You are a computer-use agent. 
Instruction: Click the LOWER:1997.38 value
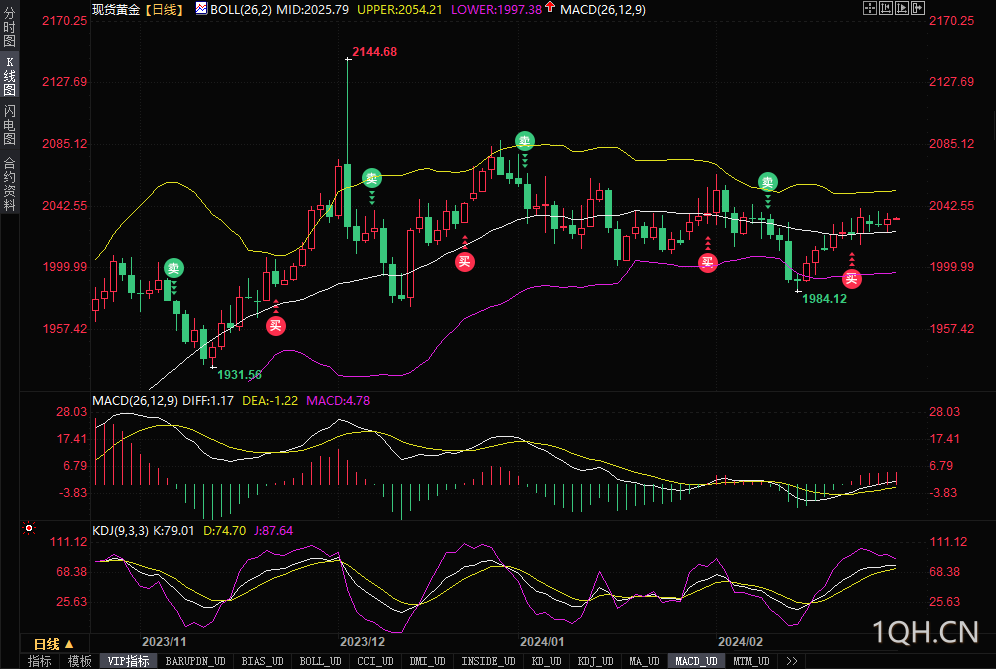[496, 10]
